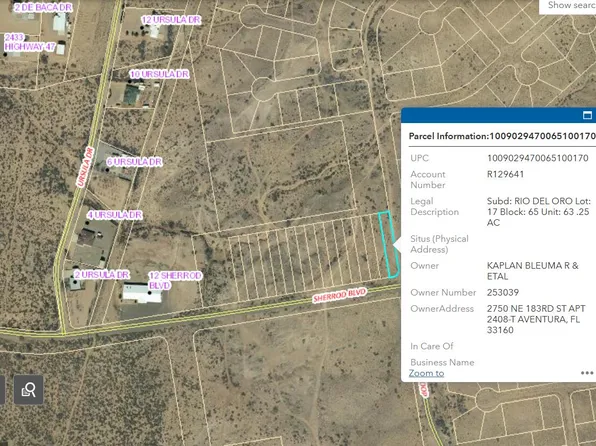Select owner name KAPLAN BLEUMA R & ETAL
Image resolution: width=596 pixels, height=446 pixels.
click(x=533, y=271)
